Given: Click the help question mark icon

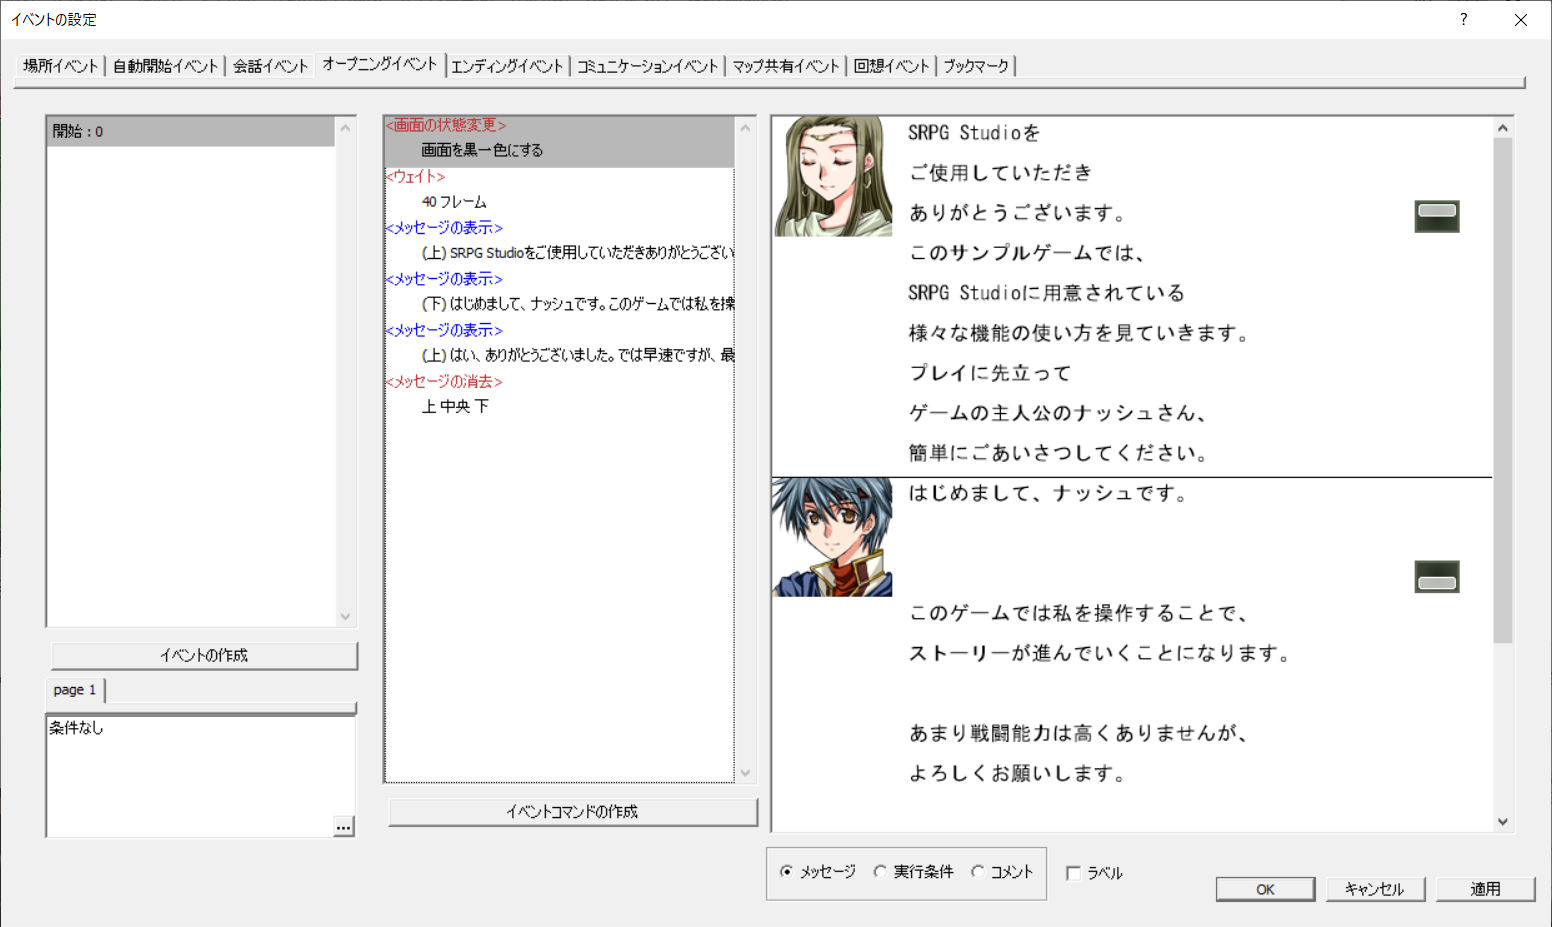Looking at the screenshot, I should click(x=1463, y=19).
